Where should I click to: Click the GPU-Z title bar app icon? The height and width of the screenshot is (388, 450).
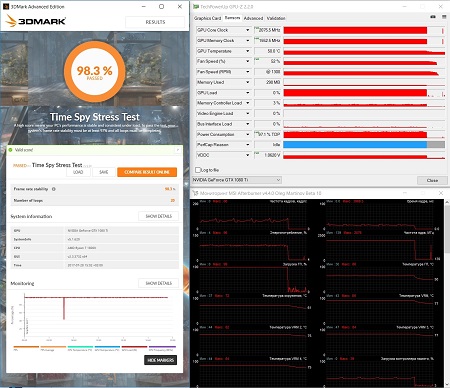196,7
